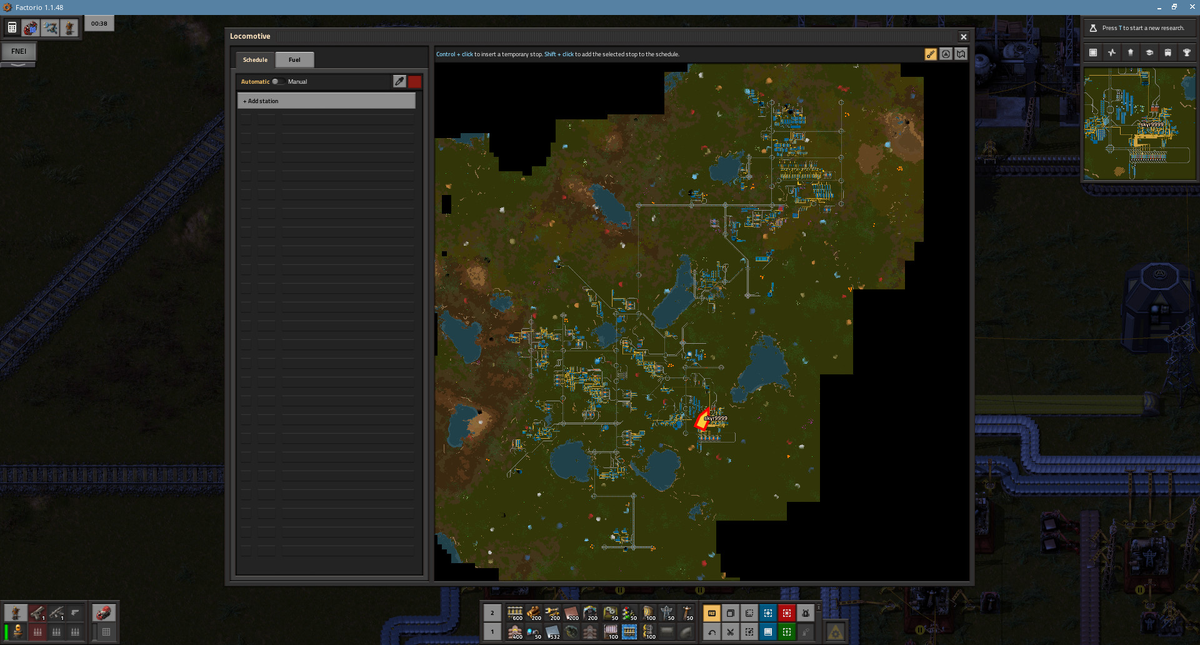
Task: Open the pulse-line statistics icon
Action: point(1112,52)
